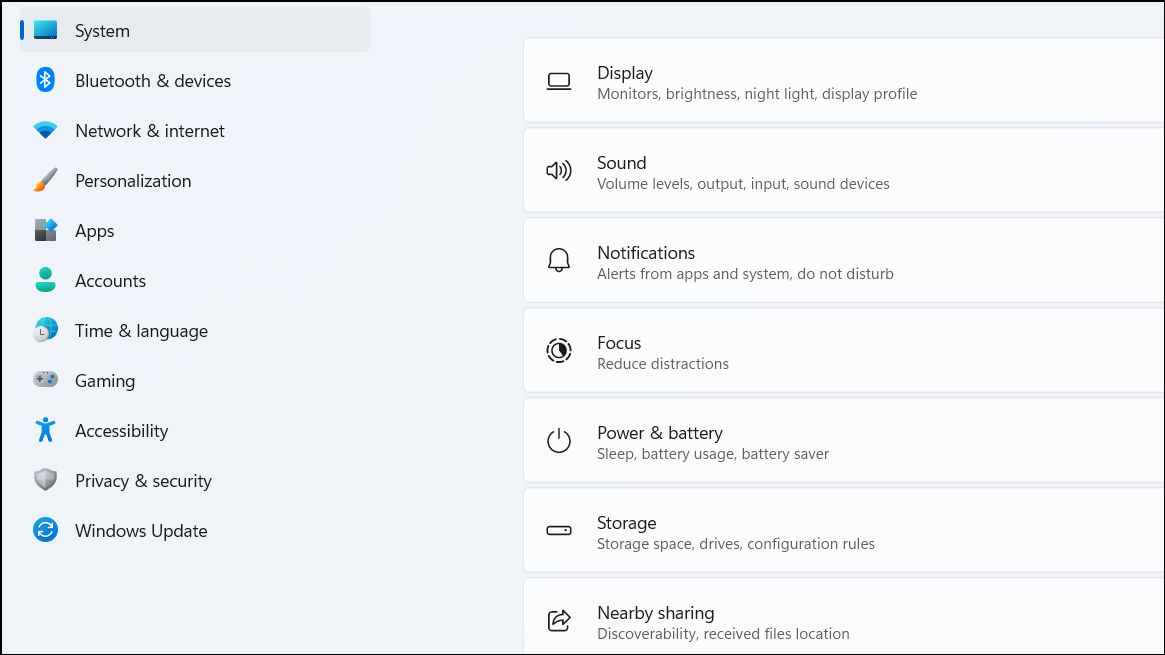Click the Accessibility figure icon
The width and height of the screenshot is (1165, 655).
[45, 430]
